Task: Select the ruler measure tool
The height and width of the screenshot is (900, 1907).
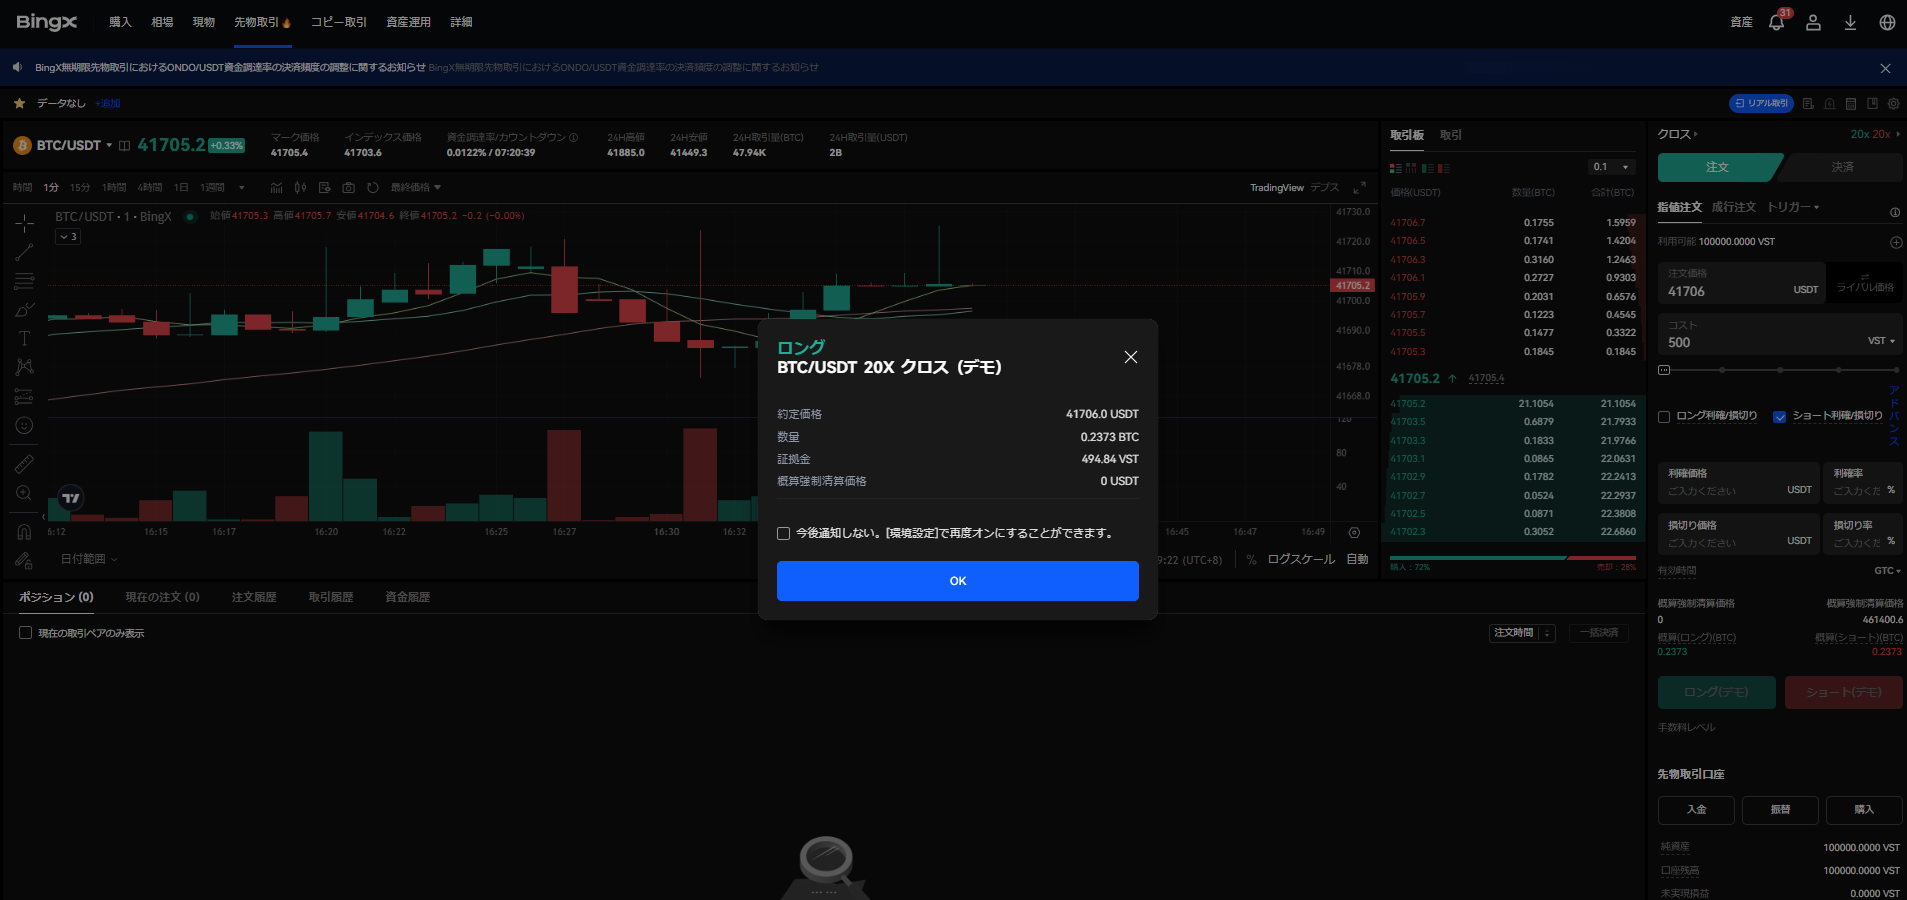Action: coord(24,464)
